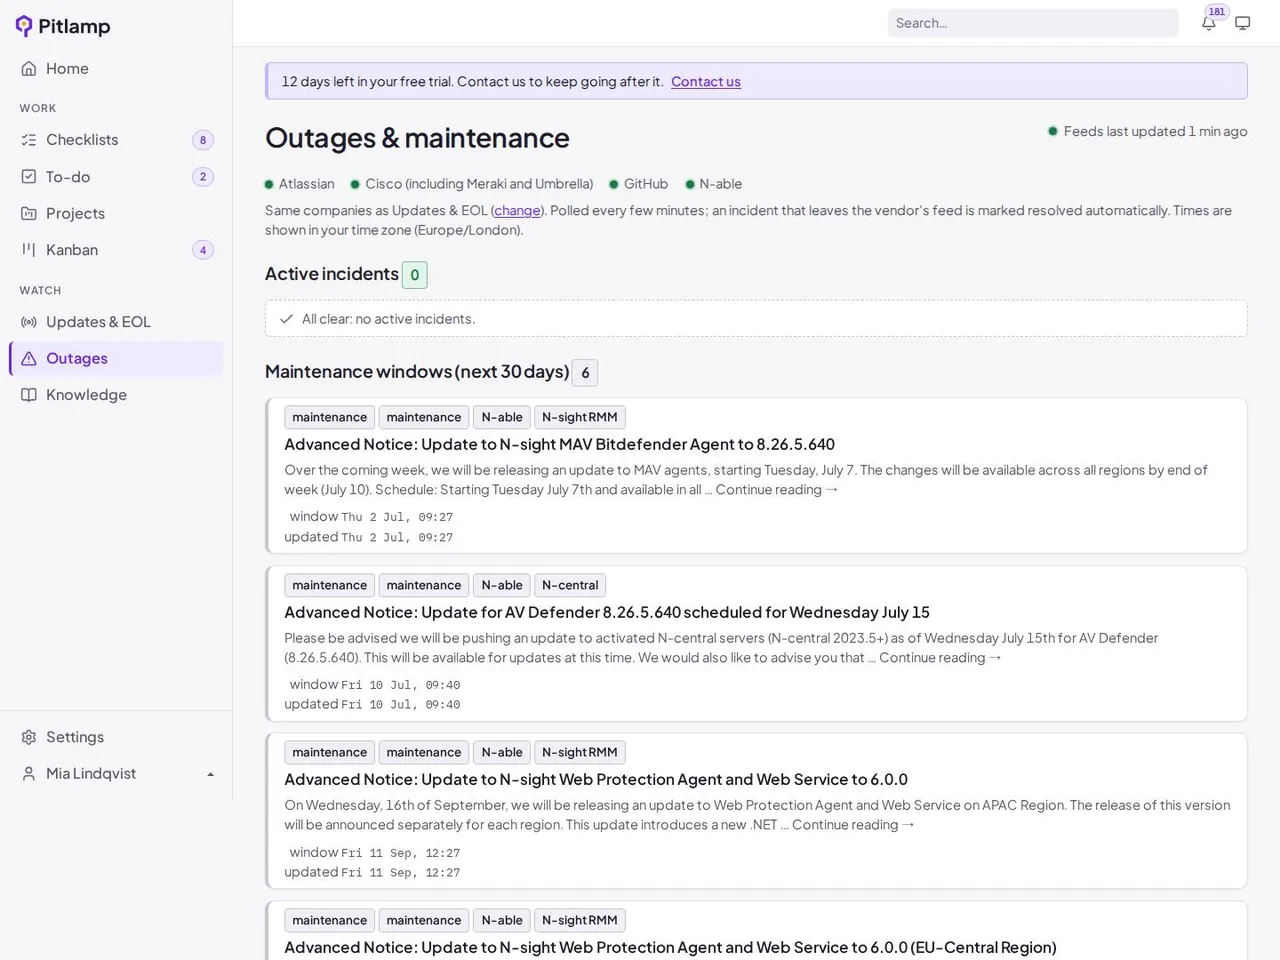This screenshot has height=960, width=1280.
Task: Click the Knowledge book icon
Action: point(29,395)
